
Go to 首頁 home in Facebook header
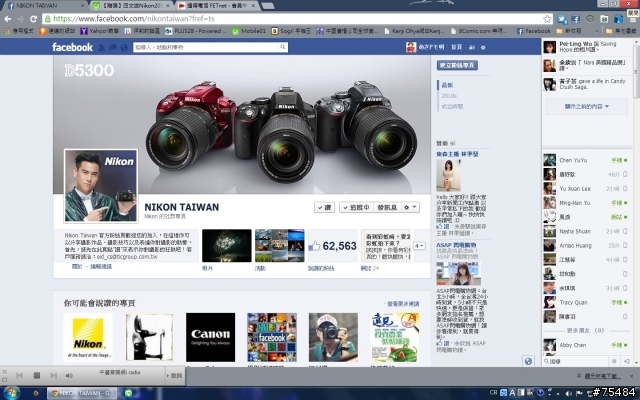[x=456, y=47]
